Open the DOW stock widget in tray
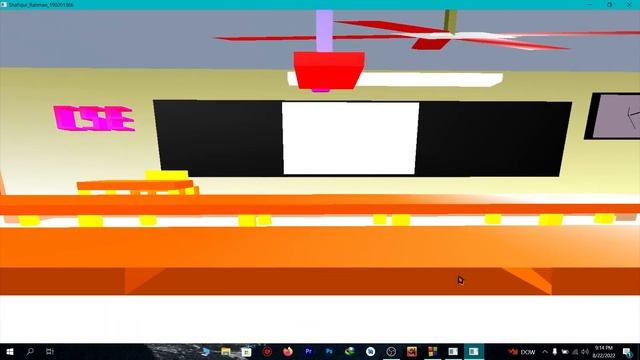Image resolution: width=640 pixels, height=360 pixels. 522,352
